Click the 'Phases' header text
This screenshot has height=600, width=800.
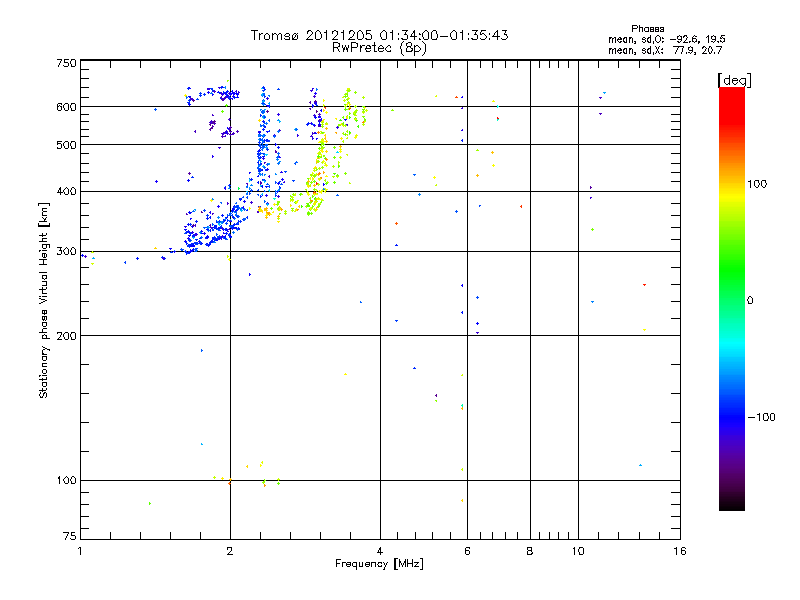pos(647,29)
